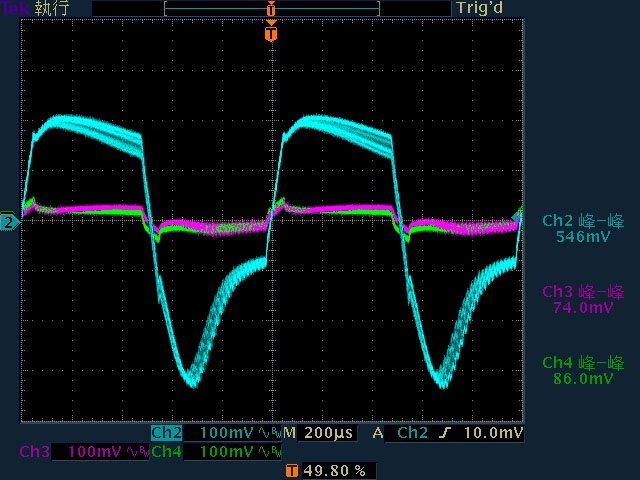The width and height of the screenshot is (640, 480).
Task: Click the orange trigger position T marker
Action: [271, 34]
